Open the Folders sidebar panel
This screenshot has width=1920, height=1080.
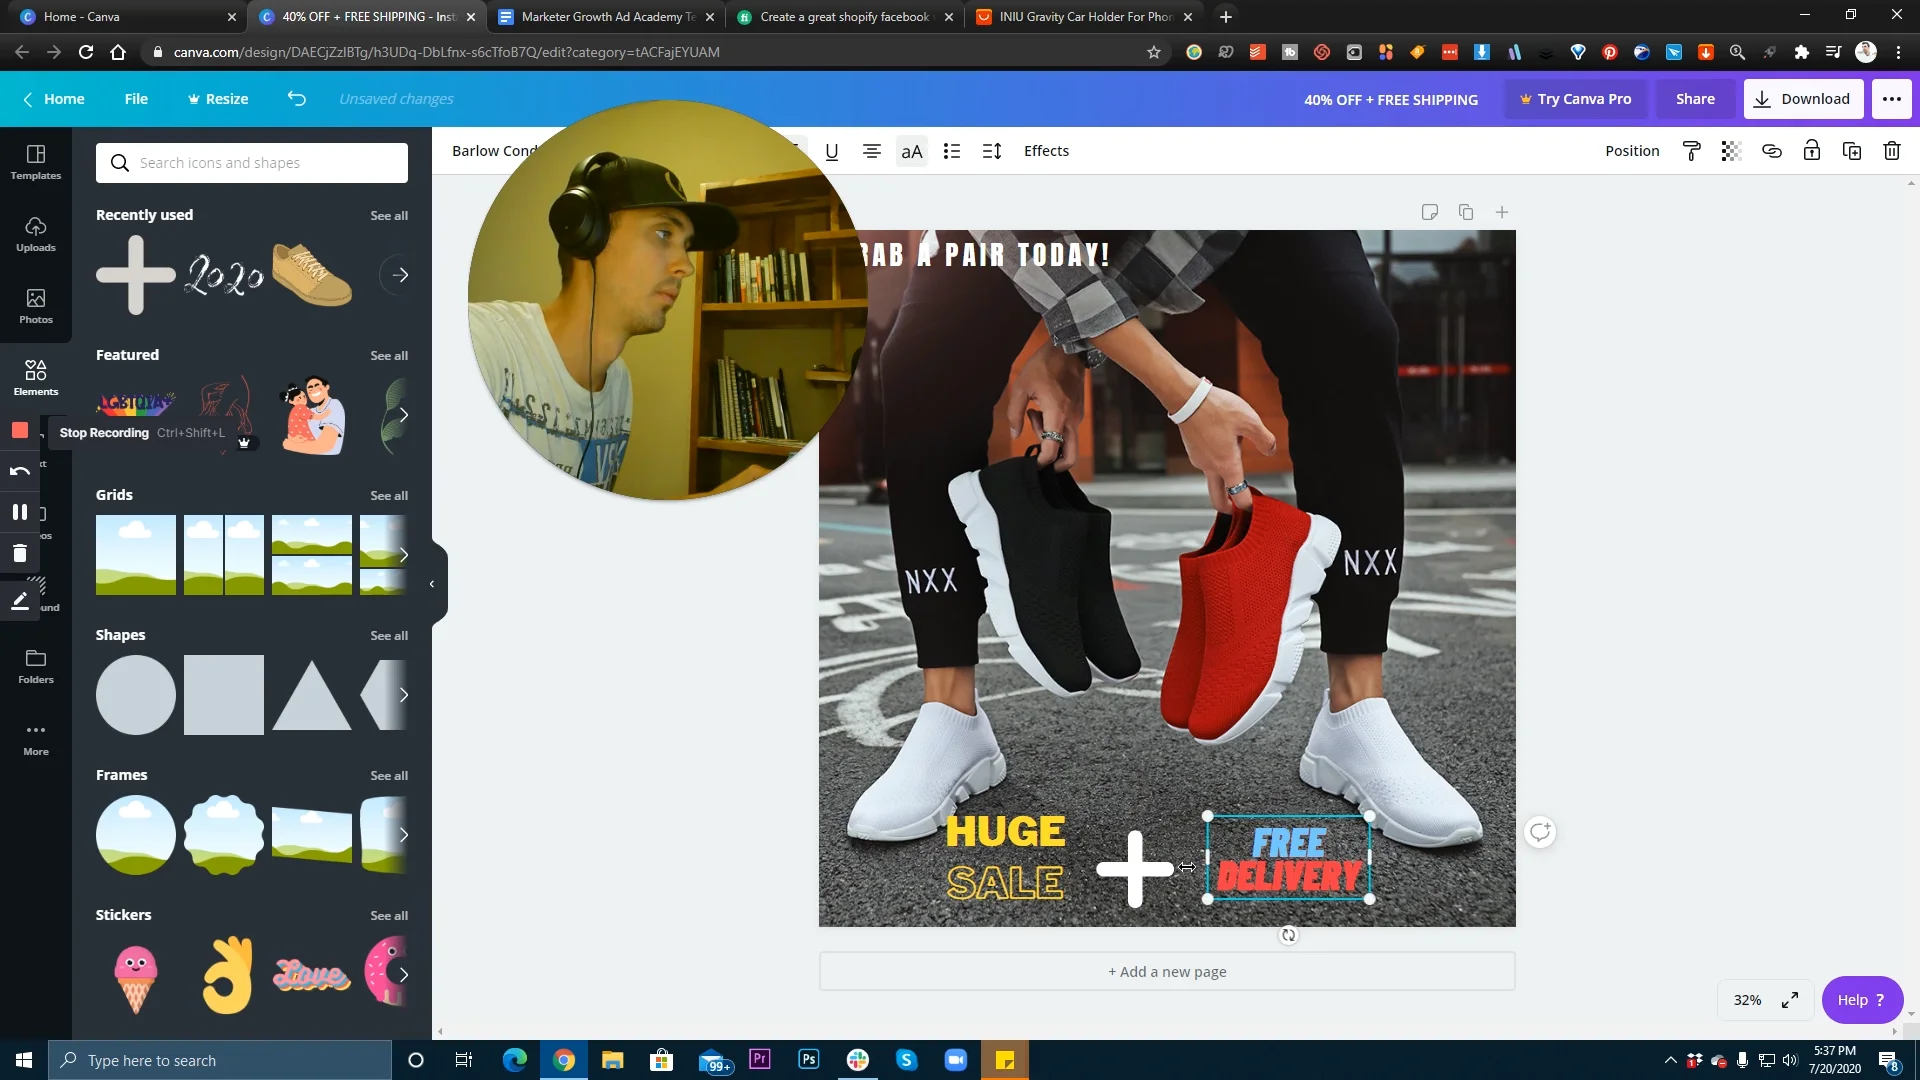point(36,666)
